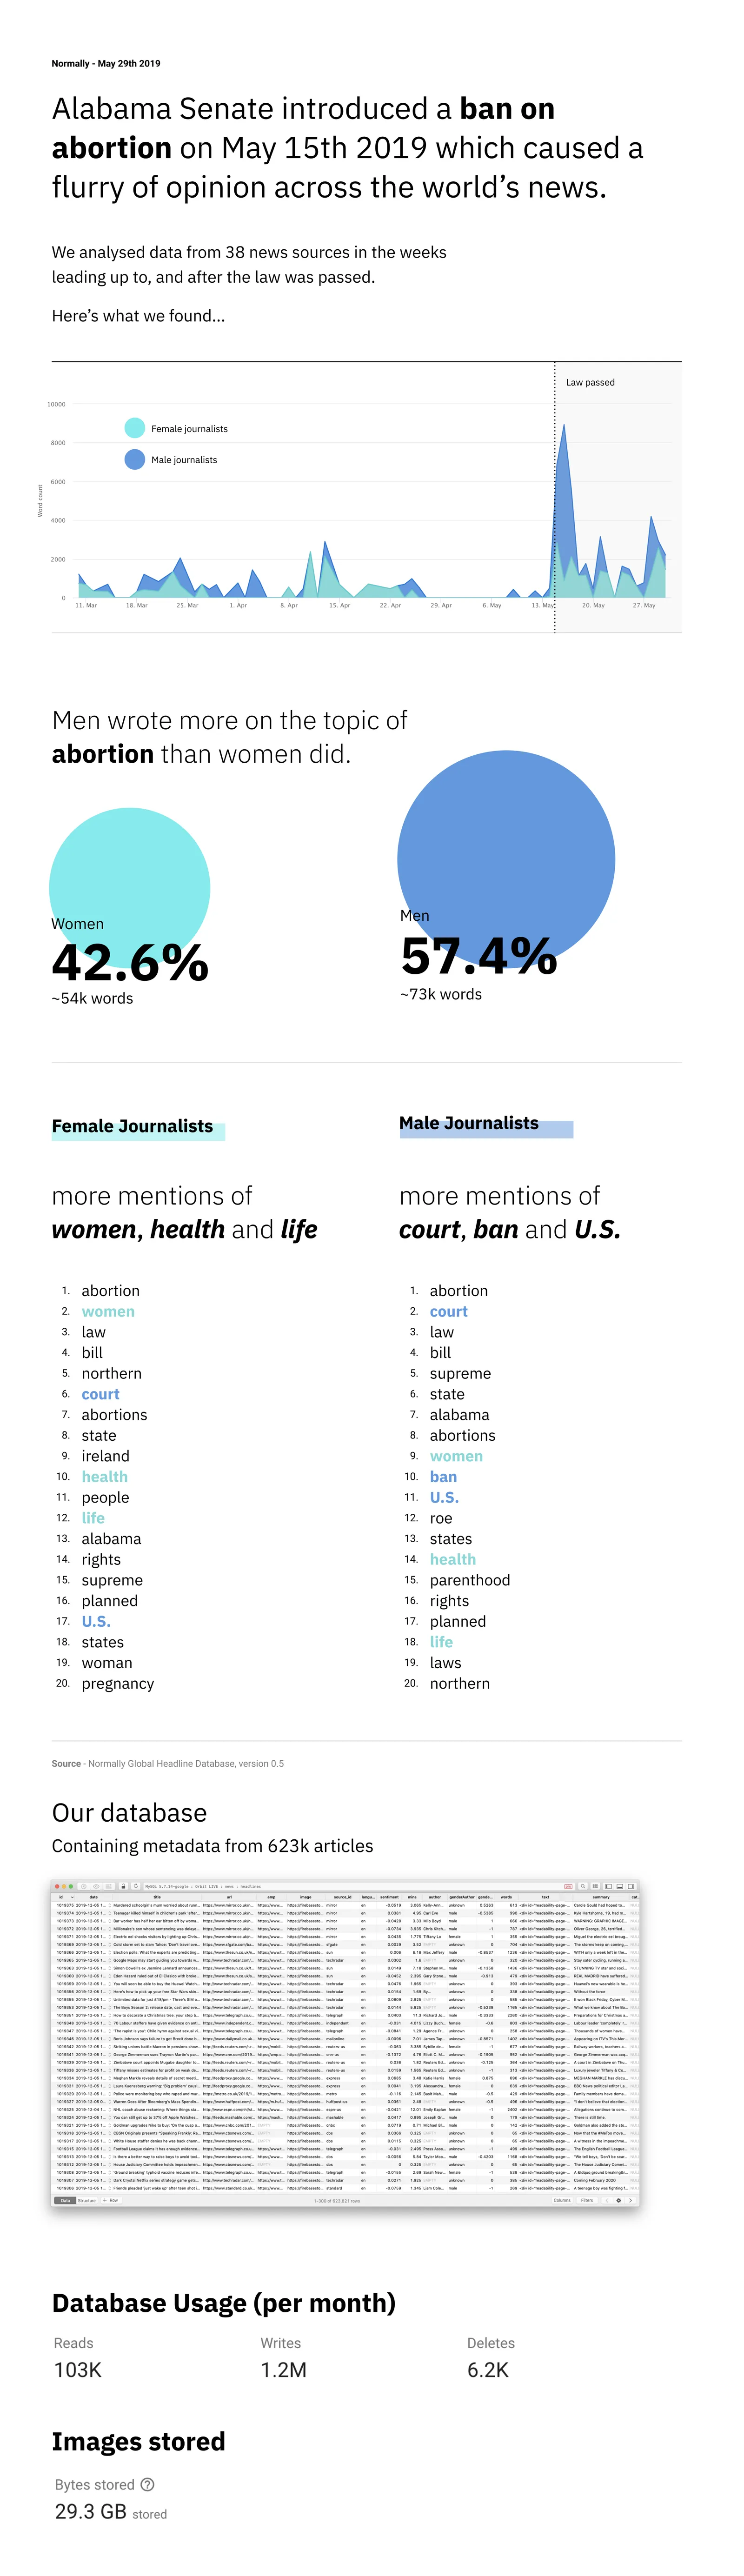This screenshot has height=2576, width=744.
Task: Sort by the date column header
Action: (x=94, y=1896)
